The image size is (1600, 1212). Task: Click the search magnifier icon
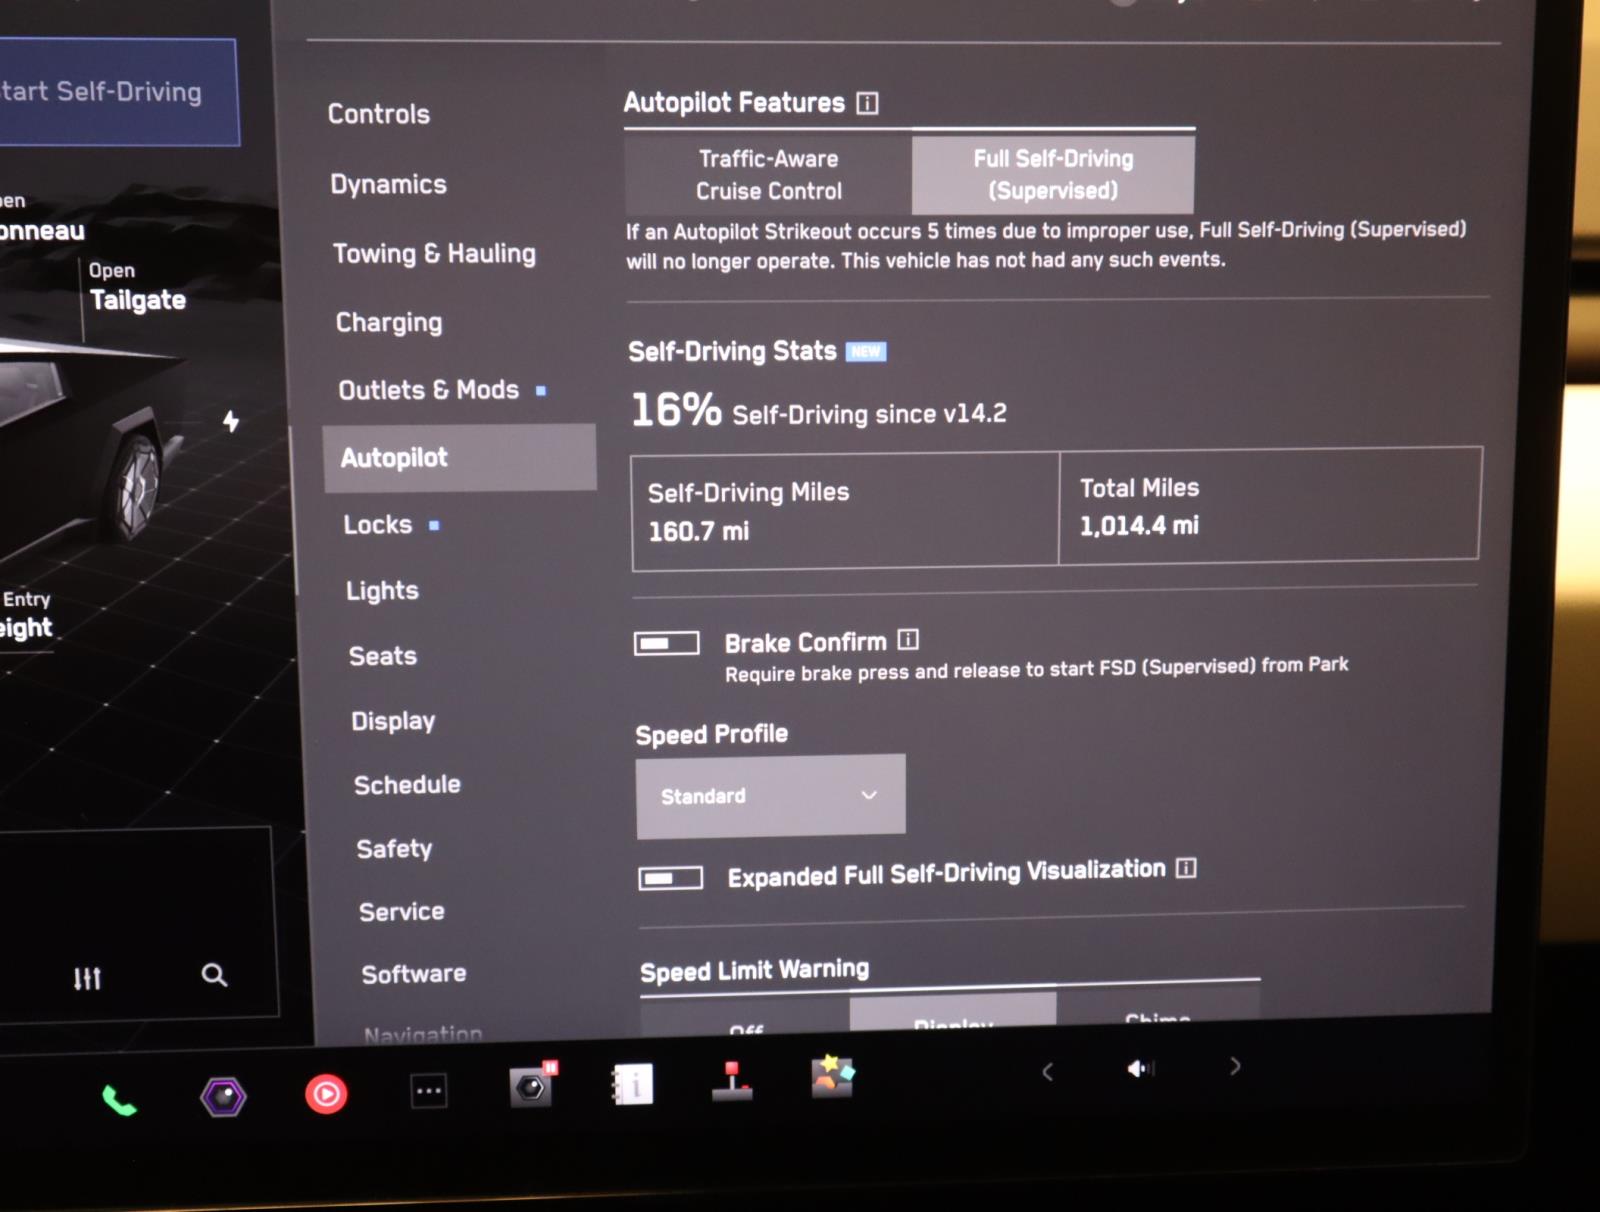tap(214, 975)
